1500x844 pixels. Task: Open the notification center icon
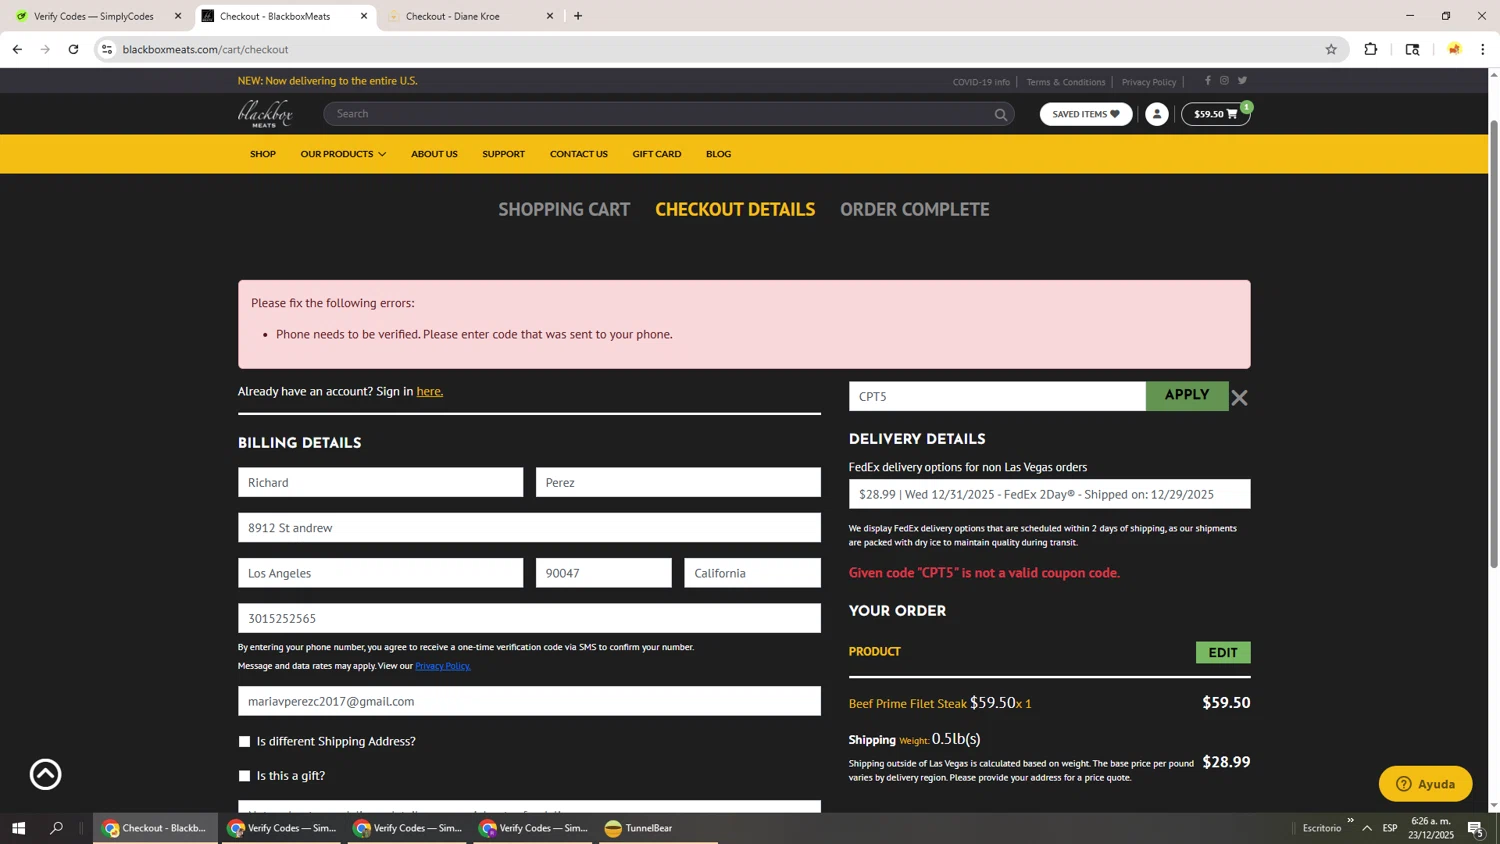point(1475,828)
